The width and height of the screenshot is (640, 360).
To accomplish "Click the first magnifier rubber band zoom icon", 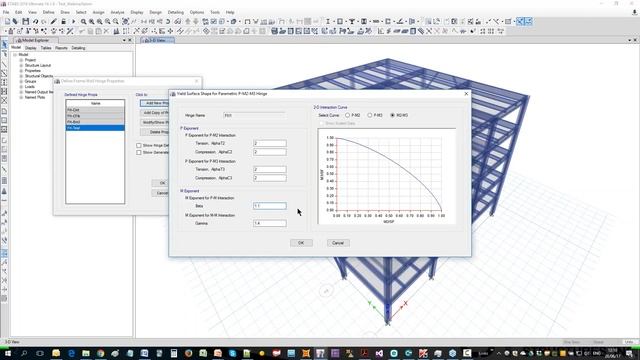I will pyautogui.click(x=84, y=21).
